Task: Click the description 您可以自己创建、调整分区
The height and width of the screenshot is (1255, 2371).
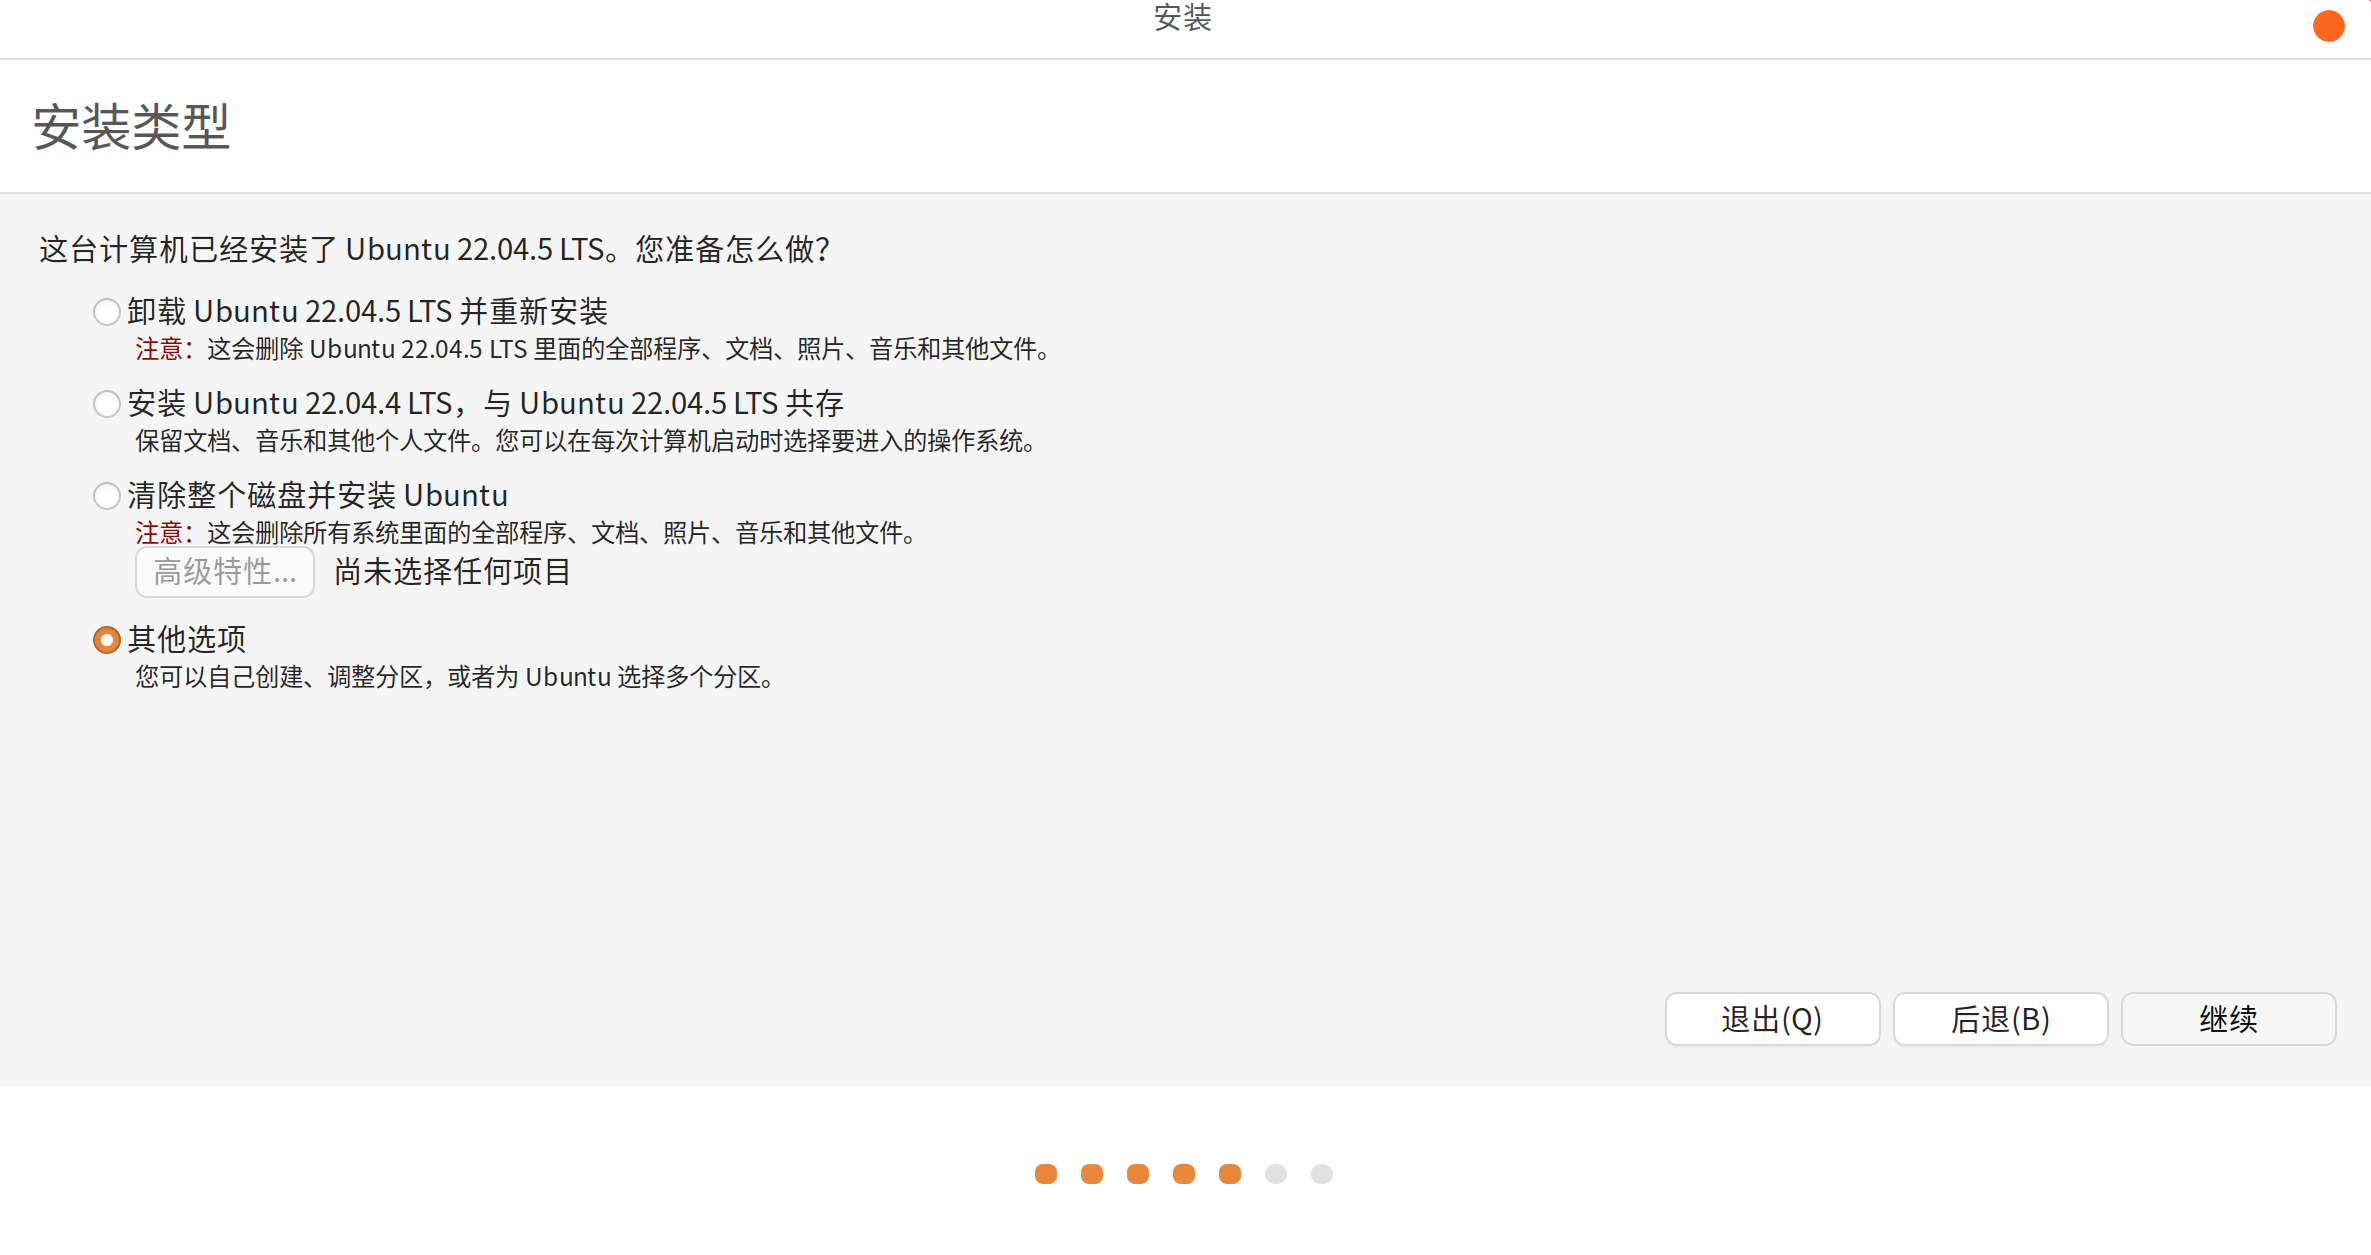Action: coord(279,677)
